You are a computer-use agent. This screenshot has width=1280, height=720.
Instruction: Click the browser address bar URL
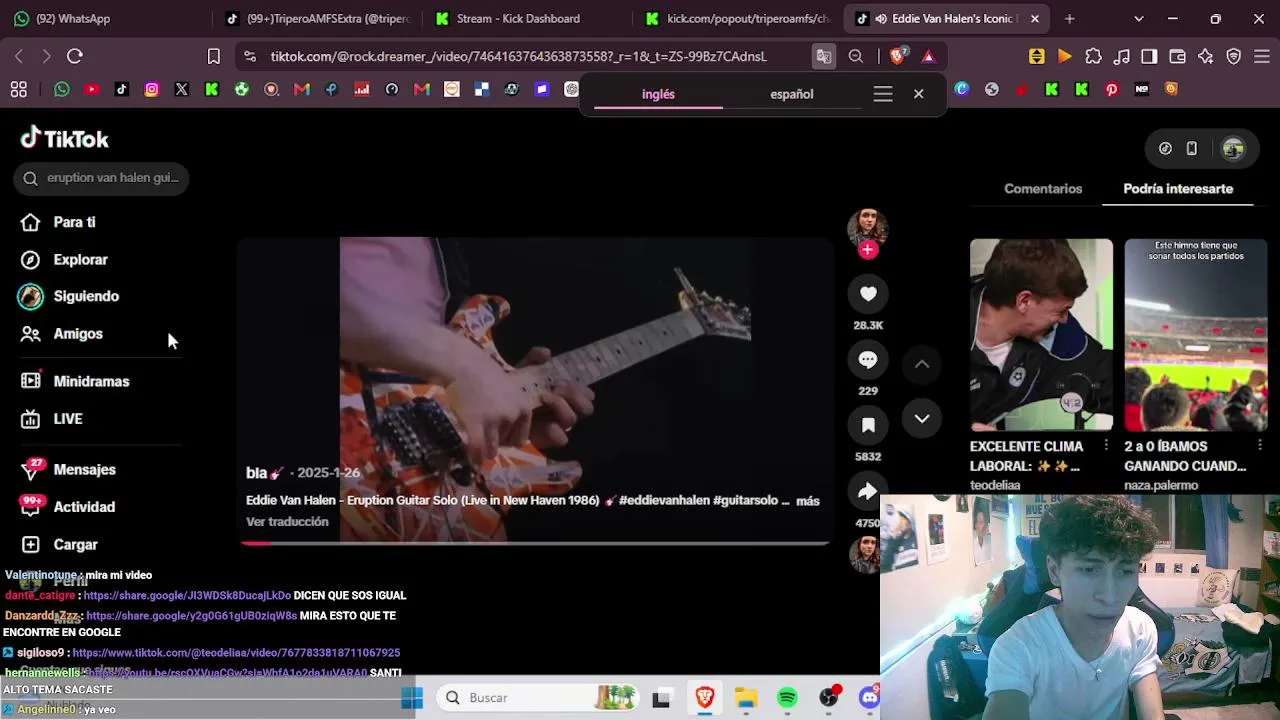tap(518, 56)
